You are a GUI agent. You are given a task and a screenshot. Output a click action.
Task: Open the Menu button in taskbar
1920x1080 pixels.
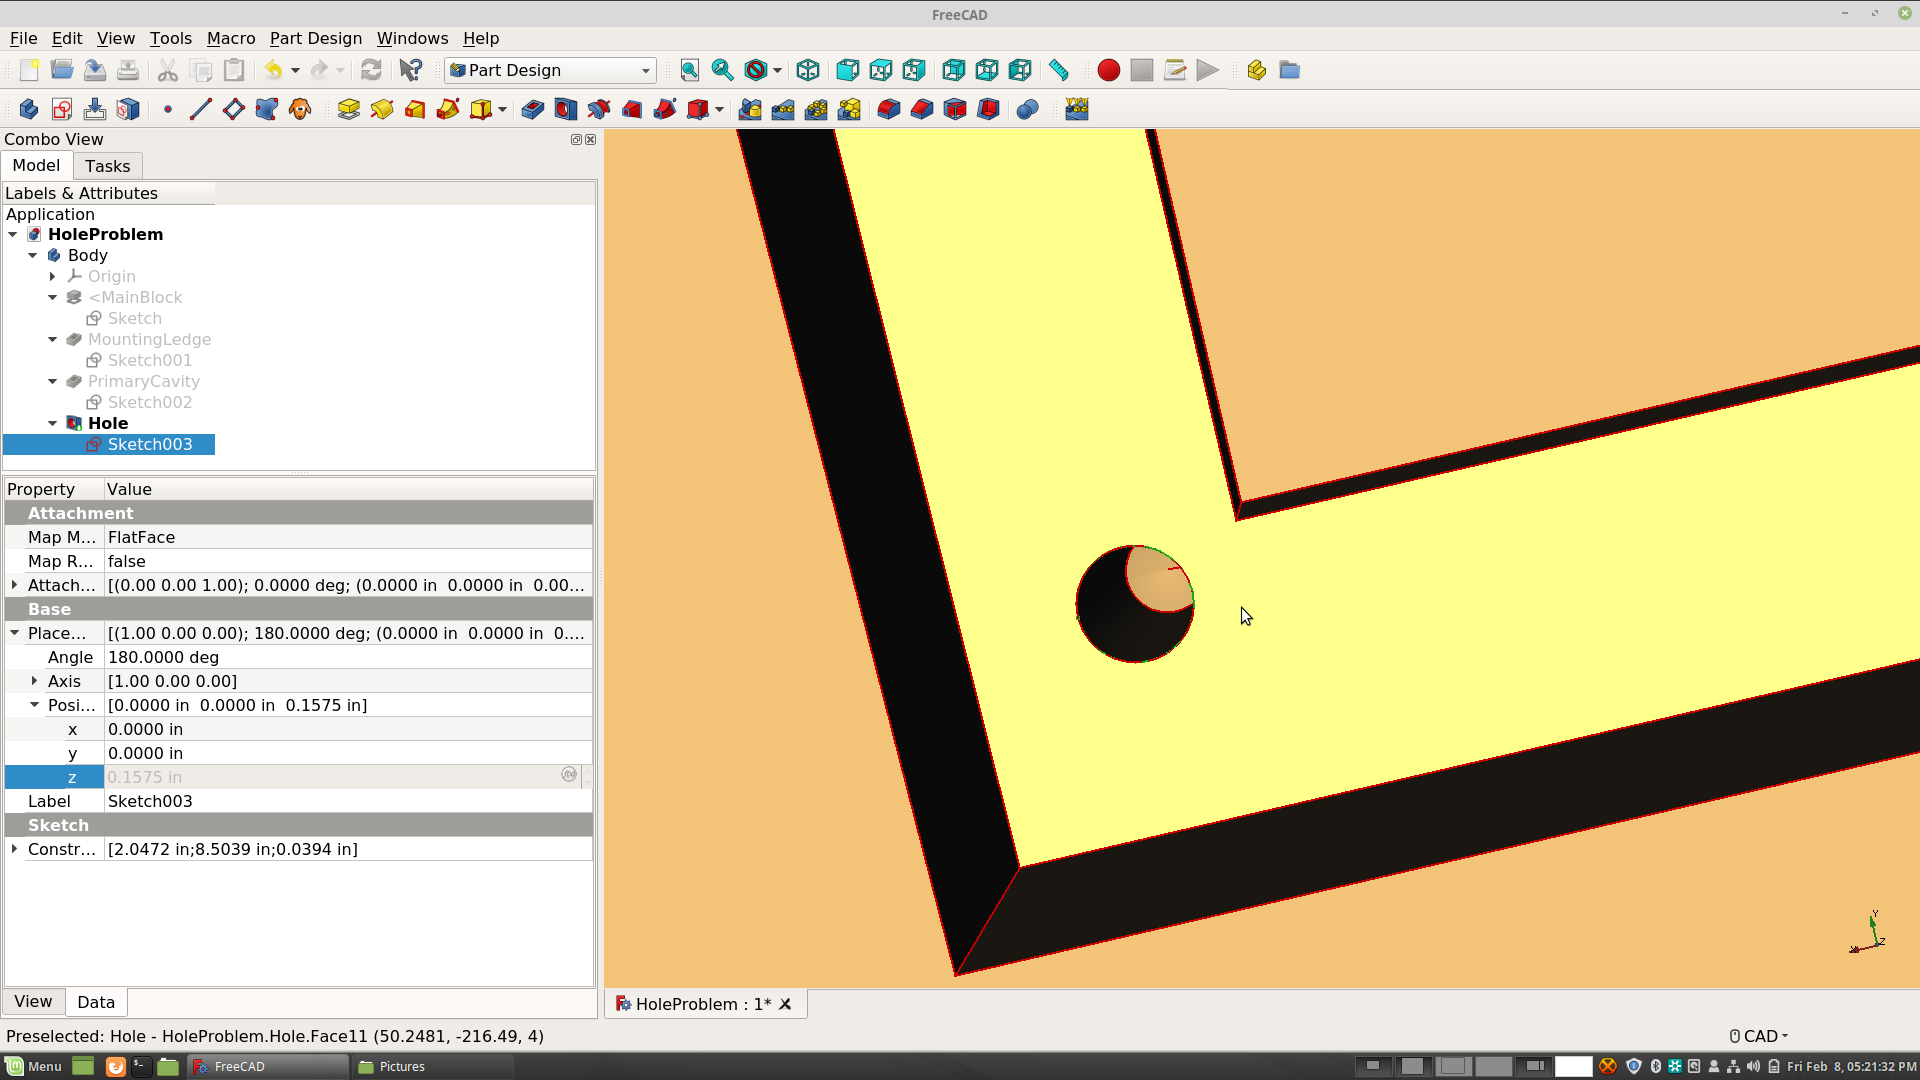click(34, 1066)
